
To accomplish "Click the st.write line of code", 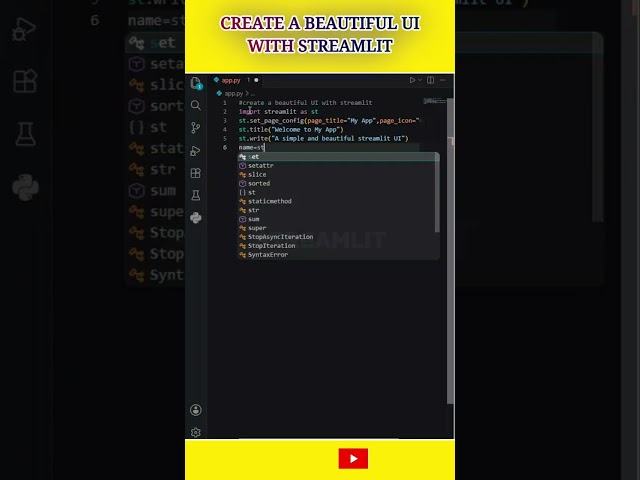I will [323, 138].
